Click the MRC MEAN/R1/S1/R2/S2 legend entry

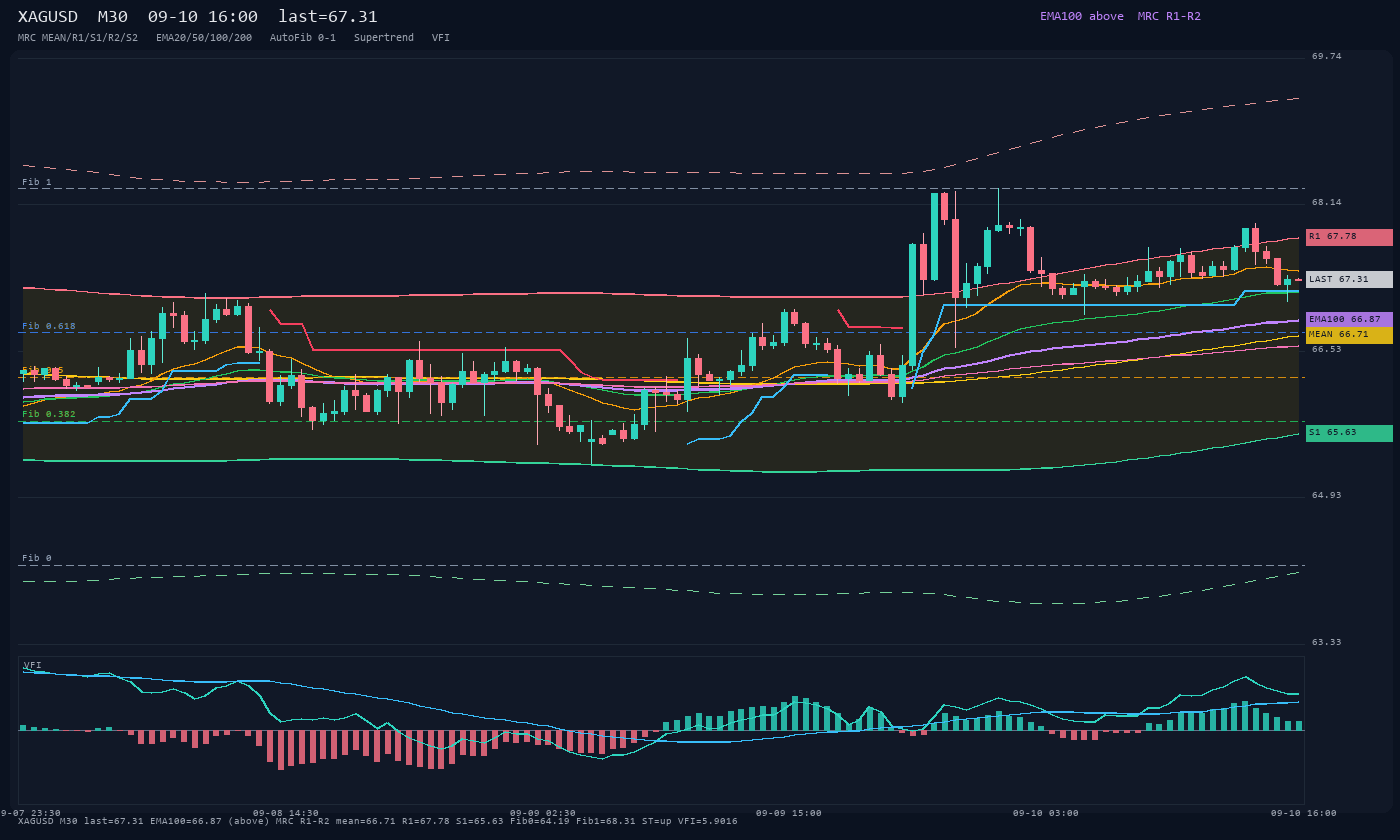(78, 38)
